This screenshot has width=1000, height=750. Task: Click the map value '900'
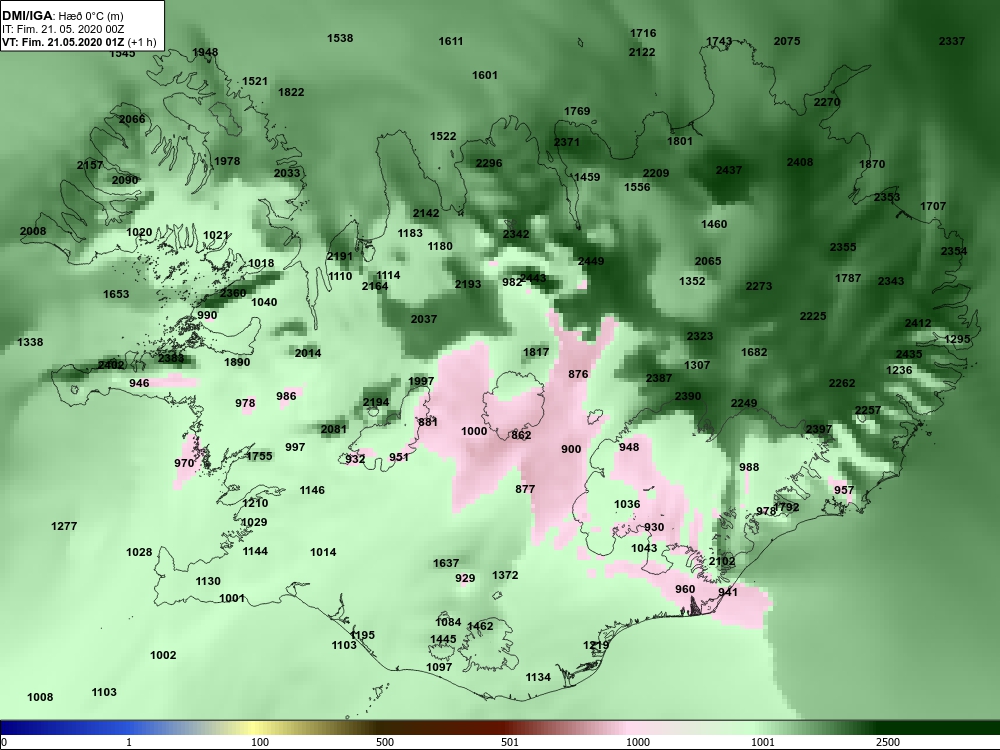pyautogui.click(x=571, y=450)
